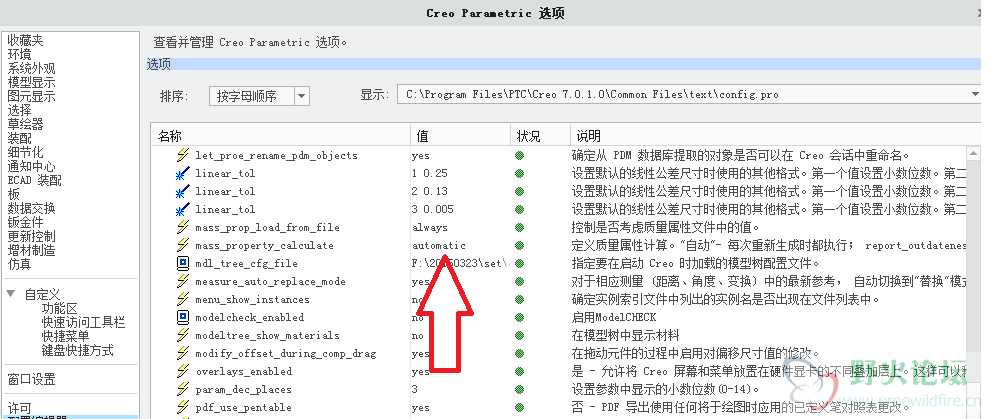Screen dimensions: 991x419
Task: Select the modelcheck_enabled option name
Action: [x=250, y=317]
